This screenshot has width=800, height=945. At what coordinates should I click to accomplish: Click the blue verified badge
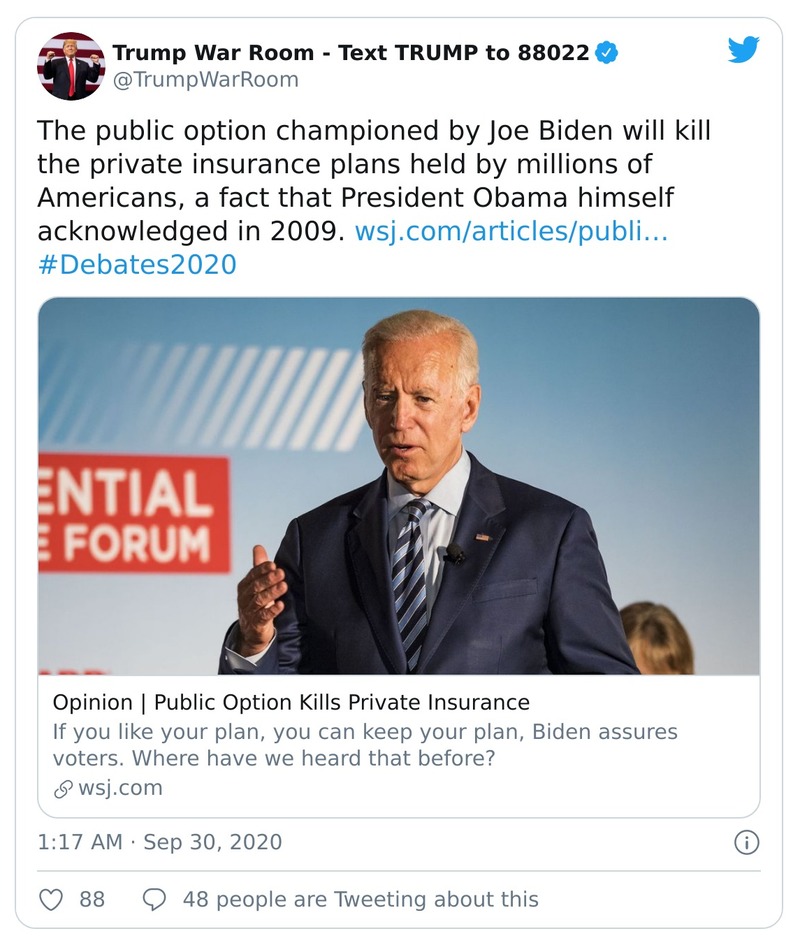[x=606, y=53]
